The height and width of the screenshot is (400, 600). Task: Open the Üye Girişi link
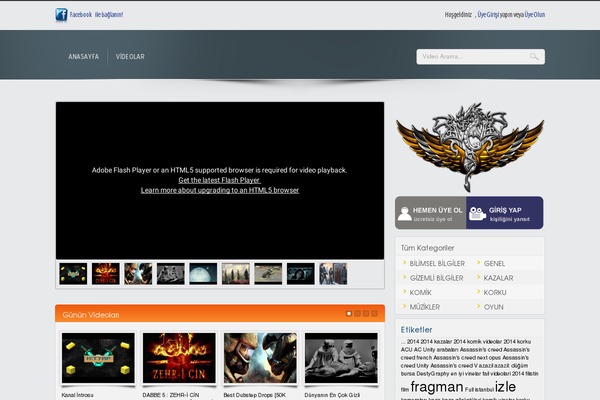pos(488,15)
